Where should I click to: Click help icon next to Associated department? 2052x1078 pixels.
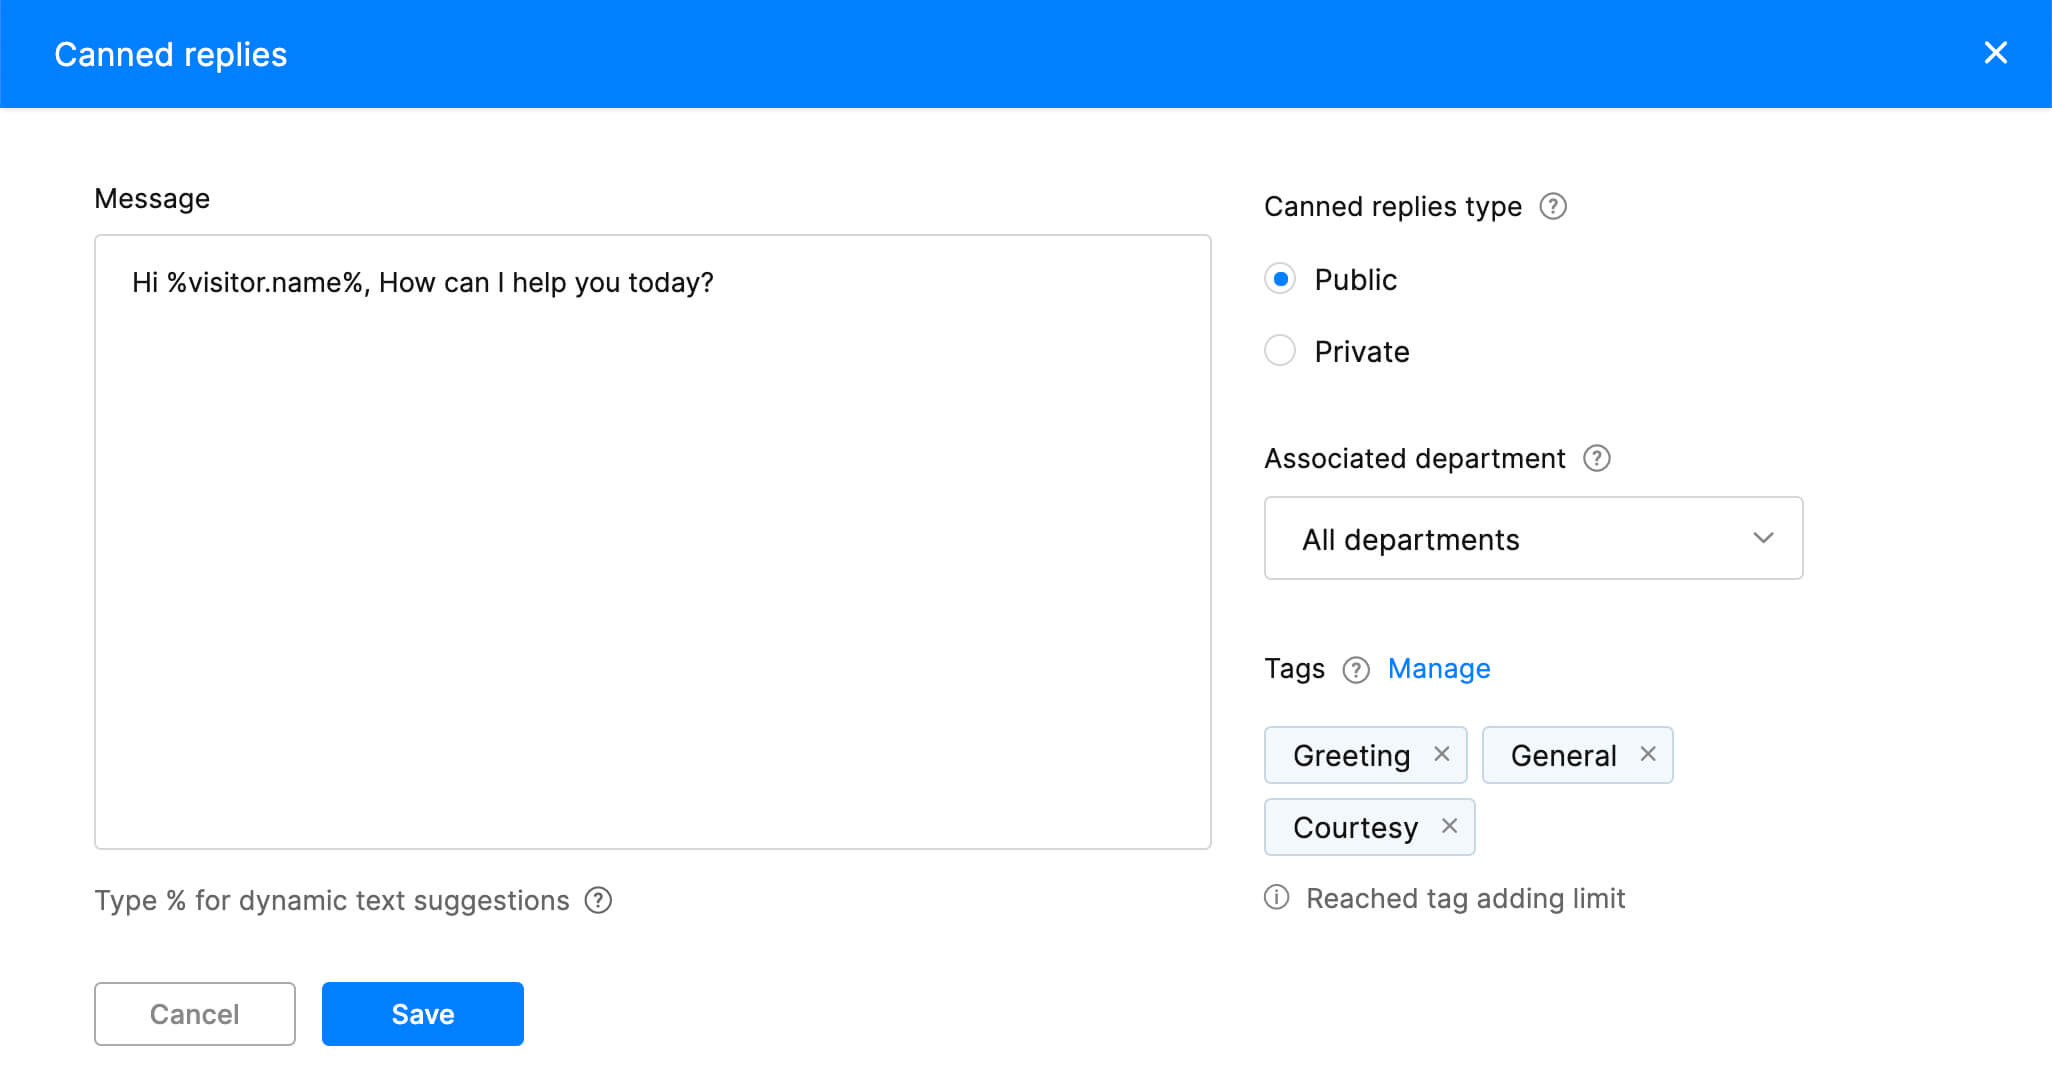pos(1596,458)
